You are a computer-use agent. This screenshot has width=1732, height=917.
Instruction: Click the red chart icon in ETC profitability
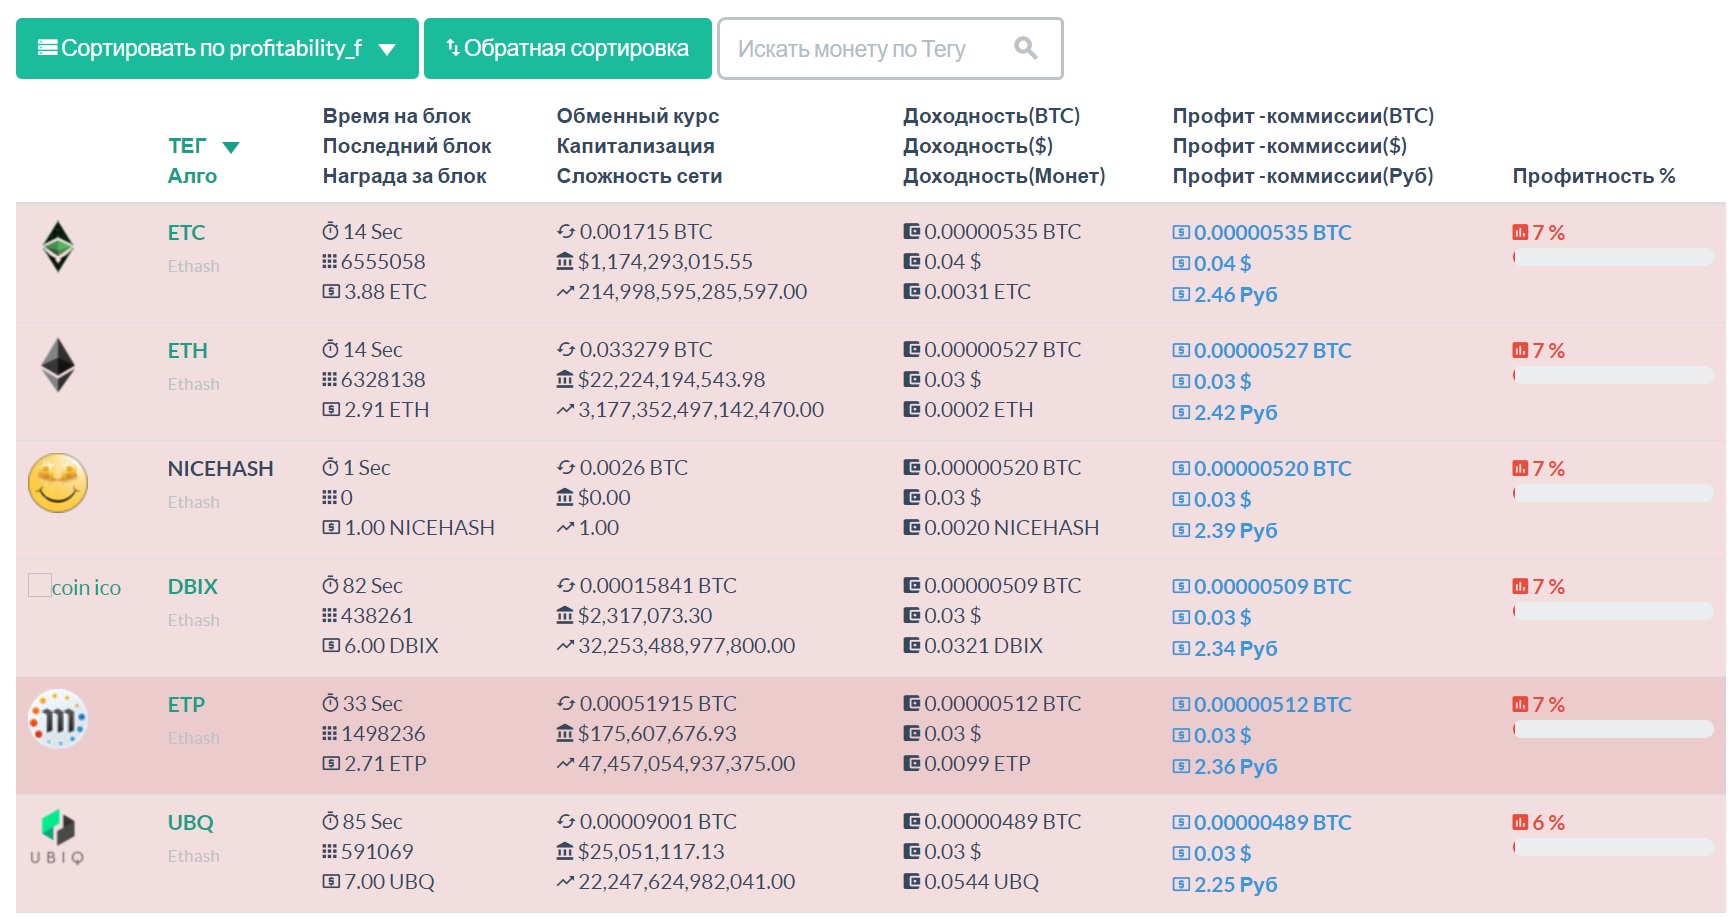1520,232
